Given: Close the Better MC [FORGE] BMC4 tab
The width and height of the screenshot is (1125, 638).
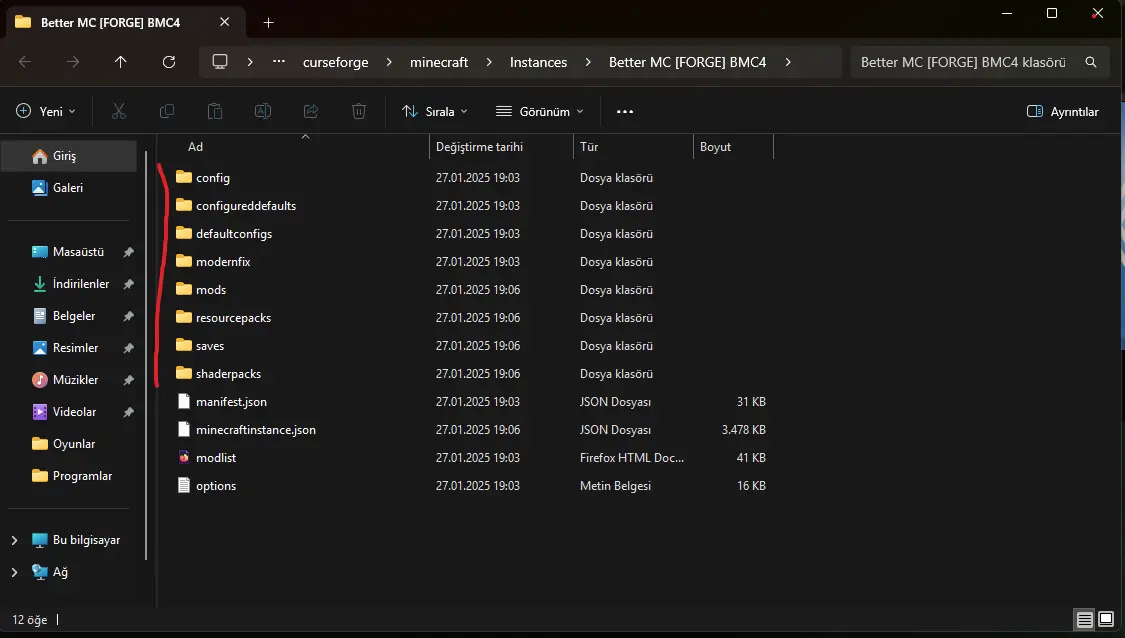Looking at the screenshot, I should 225,22.
